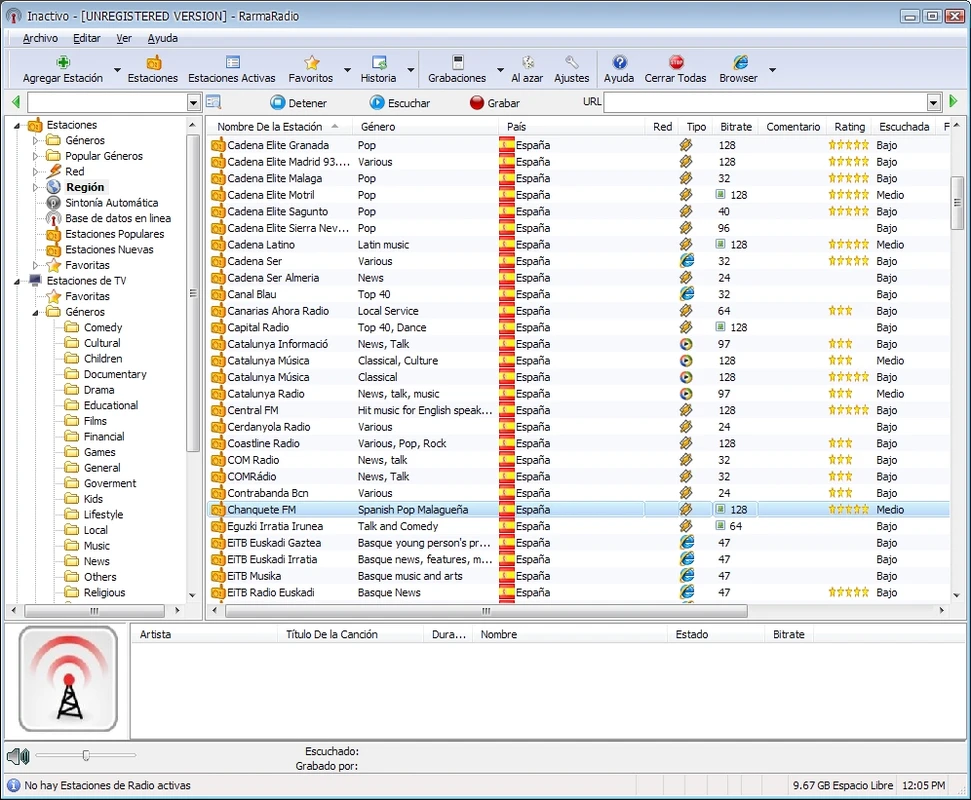Click the volume slider handle
The image size is (971, 800).
86,755
